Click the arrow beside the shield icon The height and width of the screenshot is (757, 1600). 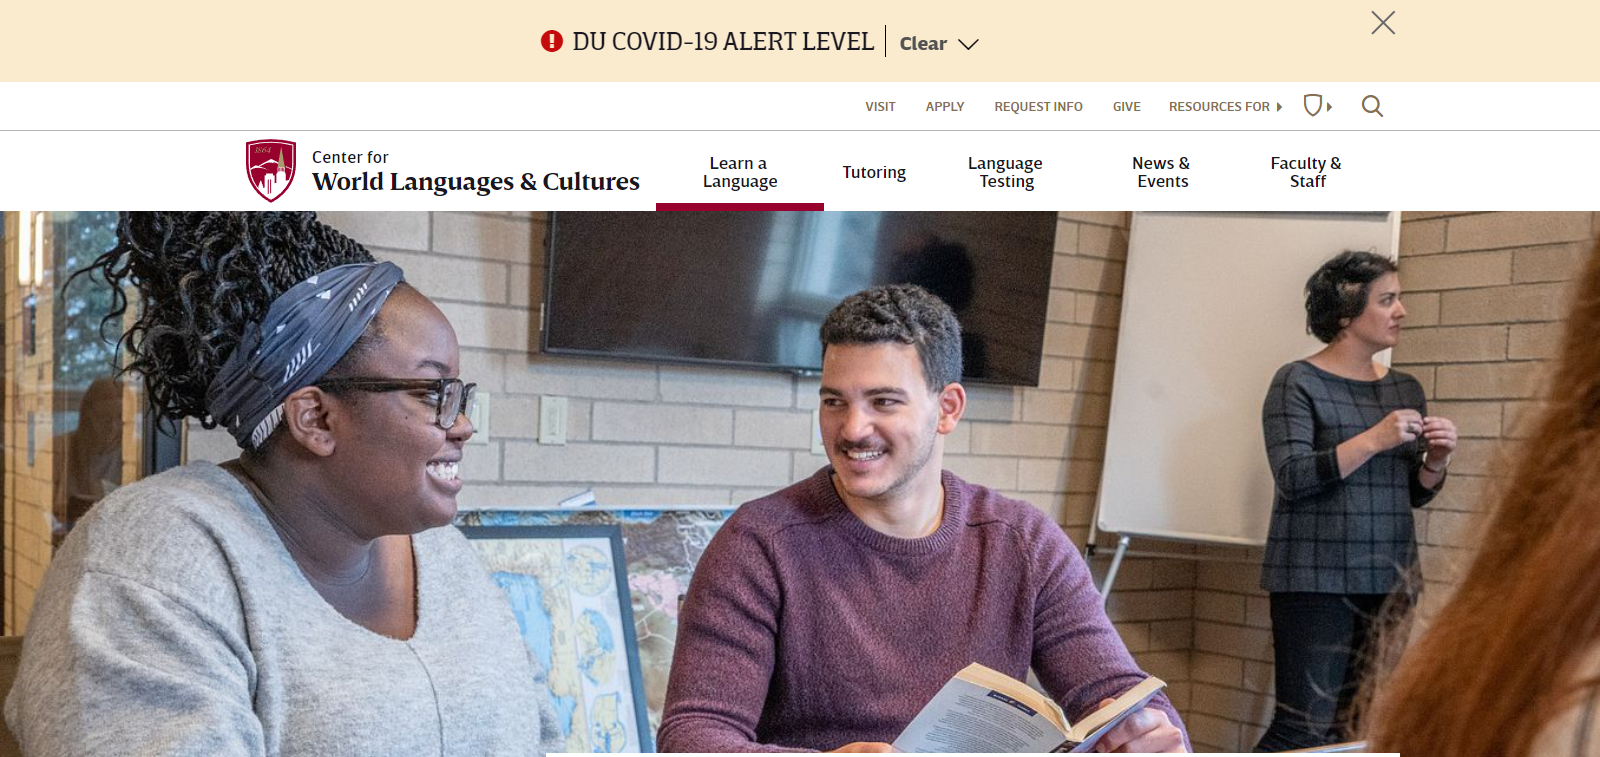[1329, 106]
